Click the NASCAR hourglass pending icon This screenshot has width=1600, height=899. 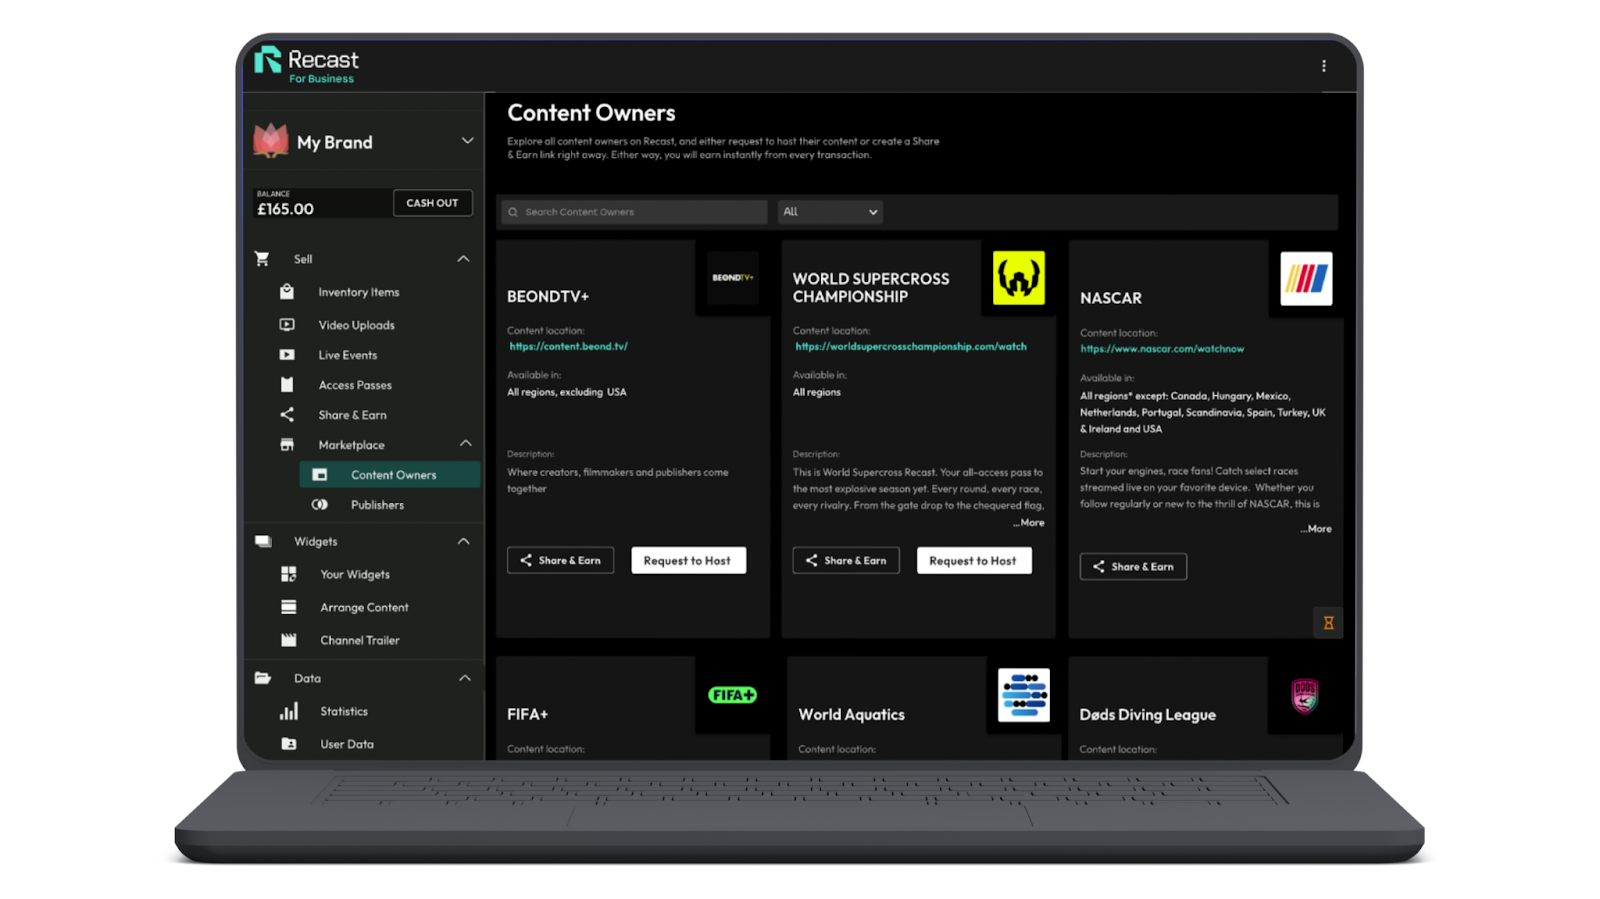pyautogui.click(x=1328, y=623)
